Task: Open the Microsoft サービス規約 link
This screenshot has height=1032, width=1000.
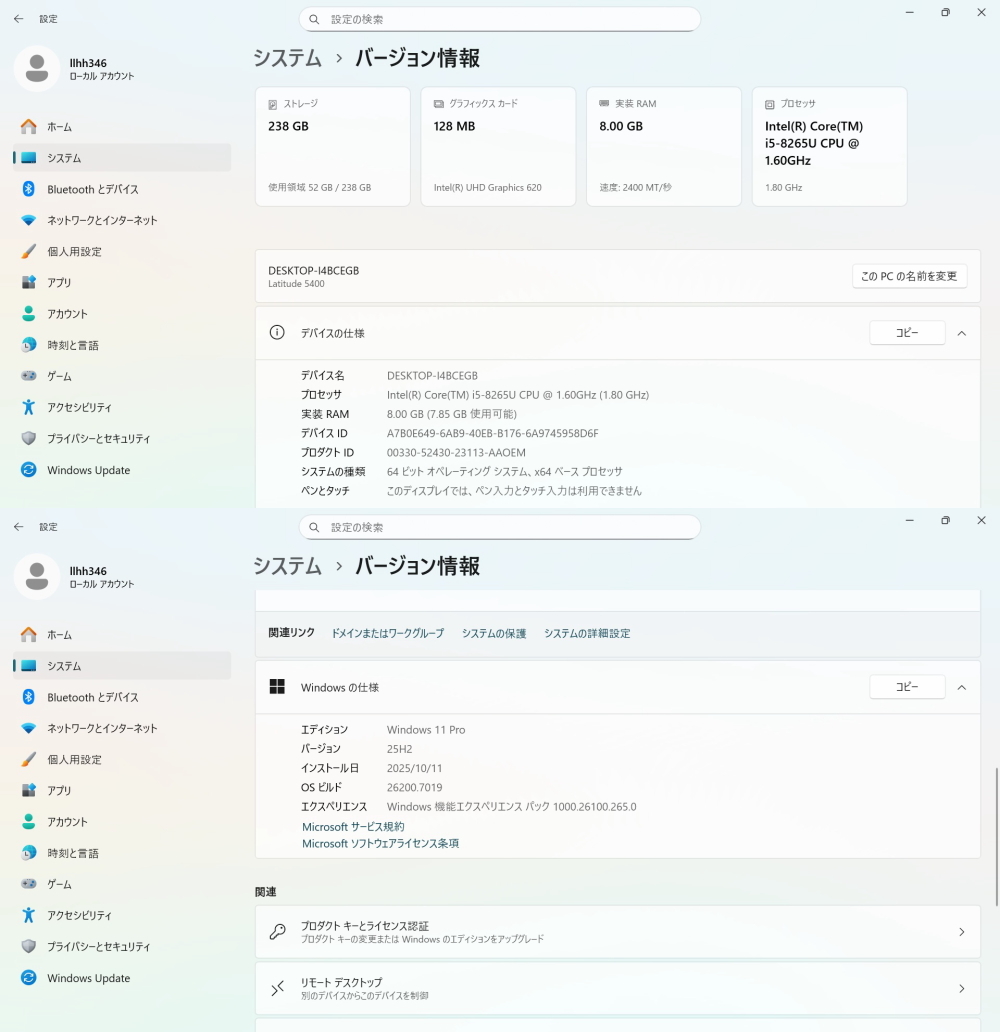Action: (353, 827)
